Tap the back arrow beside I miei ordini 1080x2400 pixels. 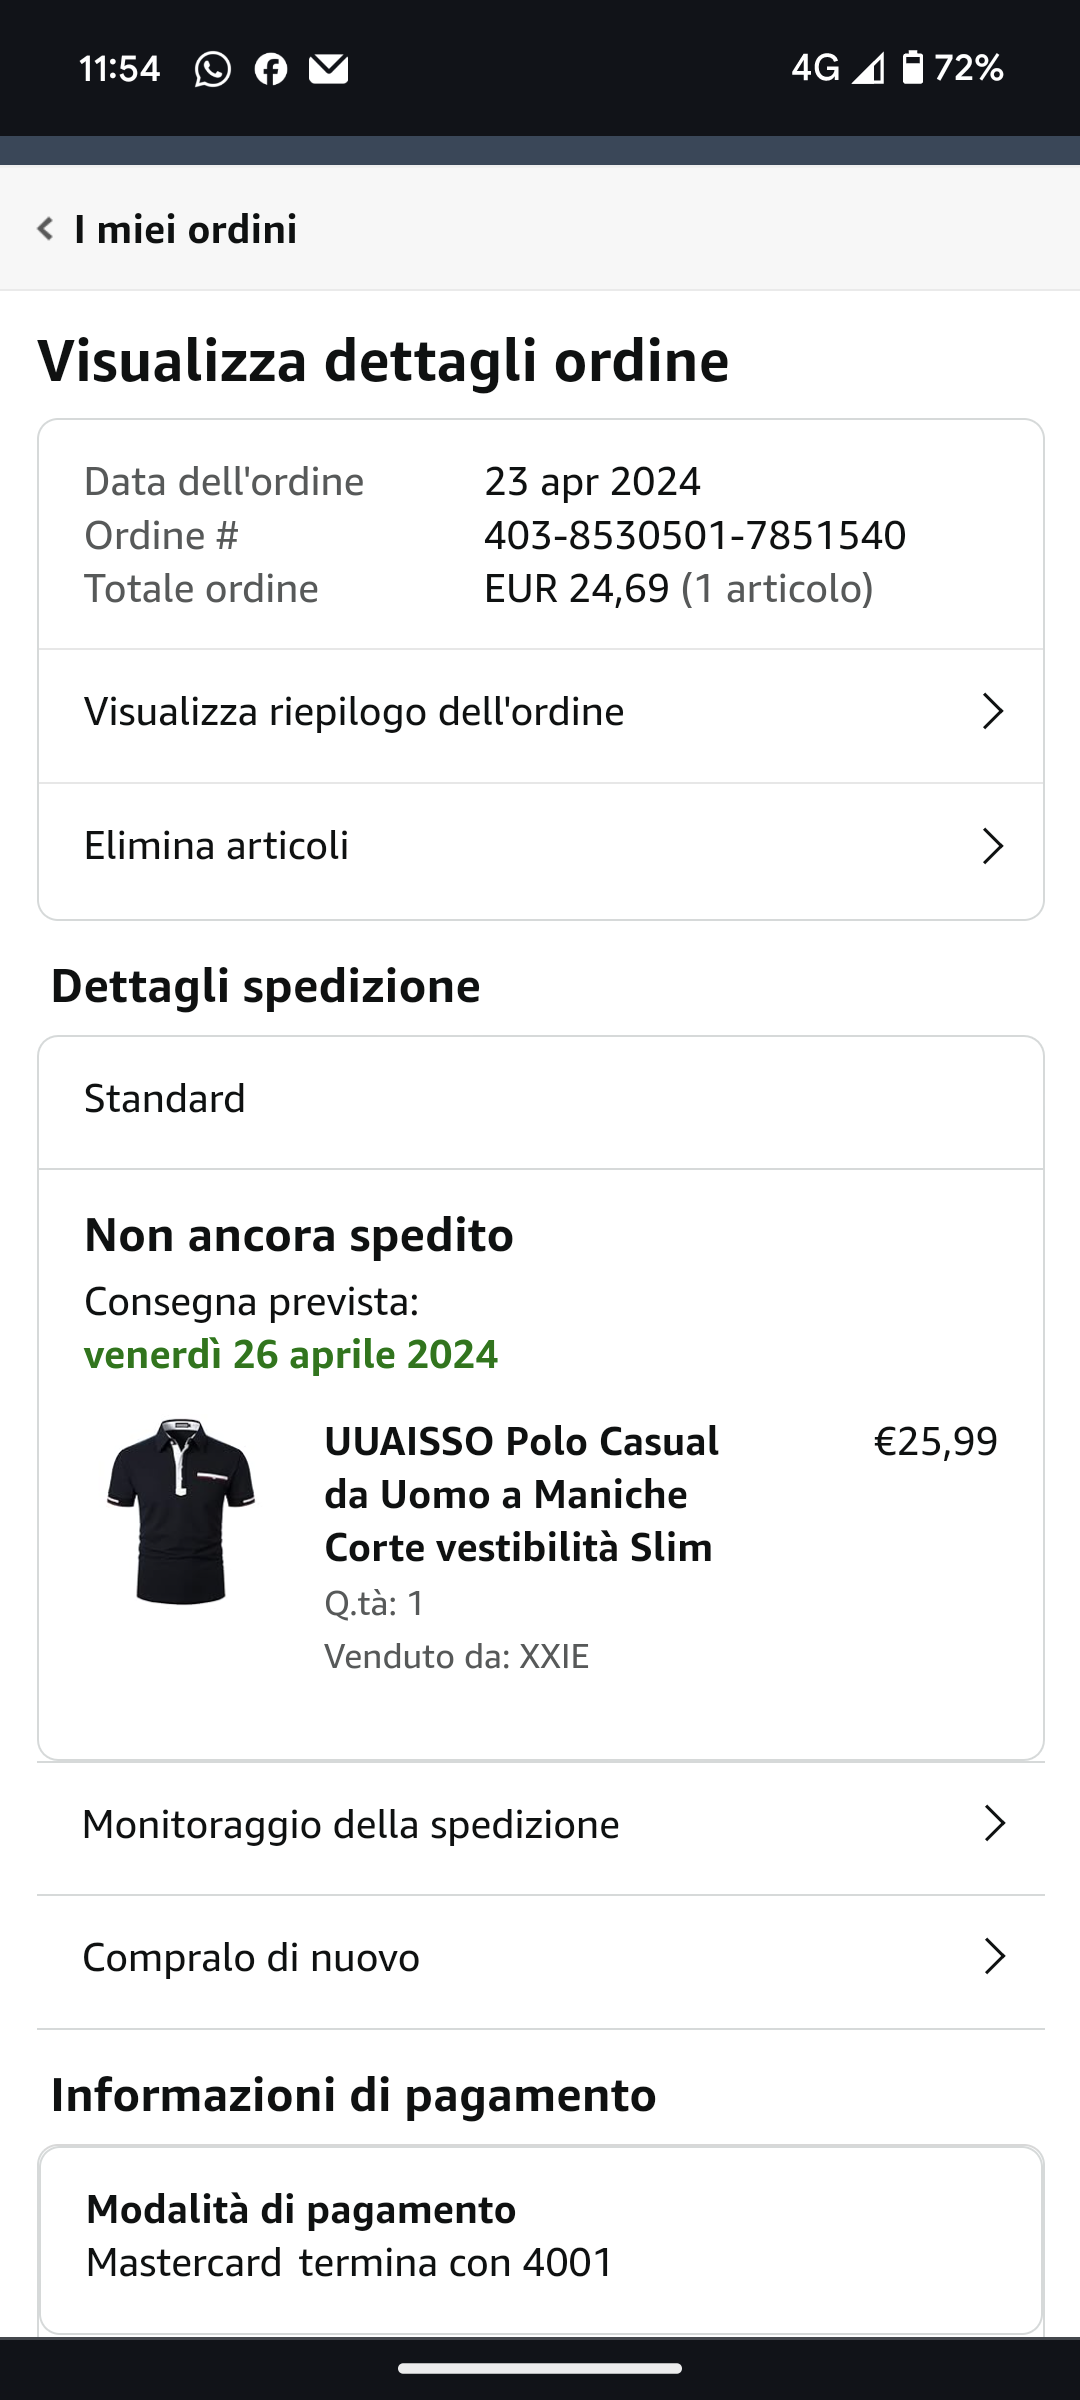pyautogui.click(x=45, y=229)
